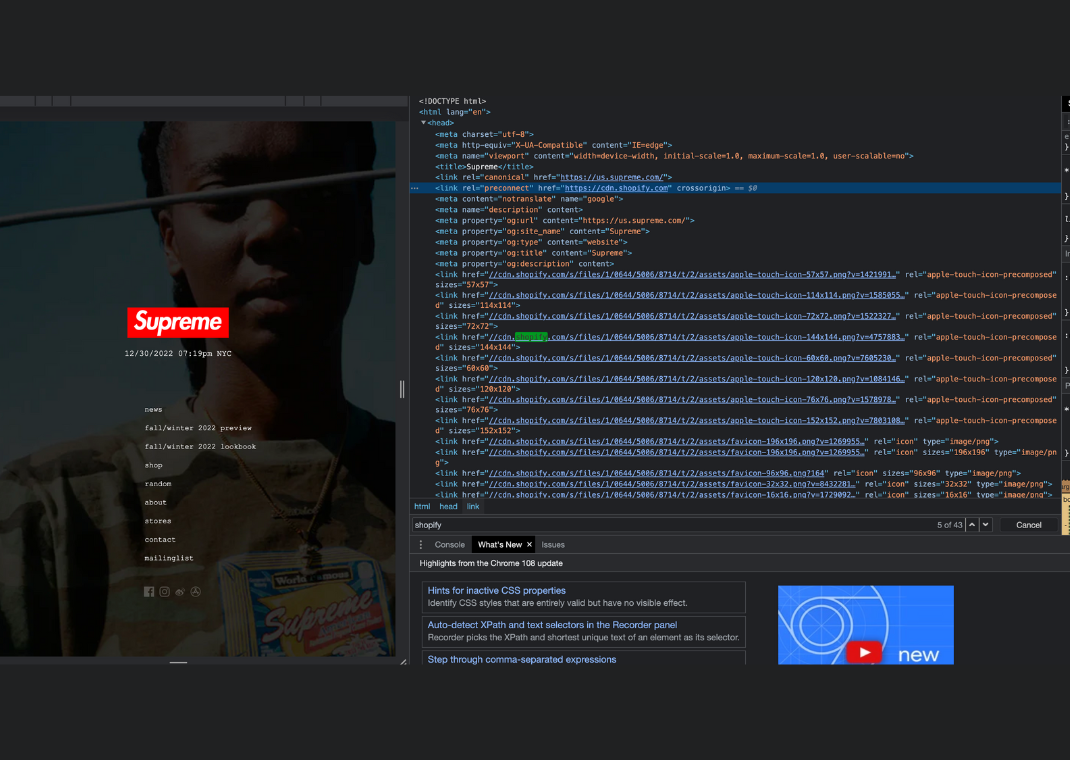This screenshot has height=760, width=1070.
Task: Focus the shopify search field
Action: click(672, 525)
